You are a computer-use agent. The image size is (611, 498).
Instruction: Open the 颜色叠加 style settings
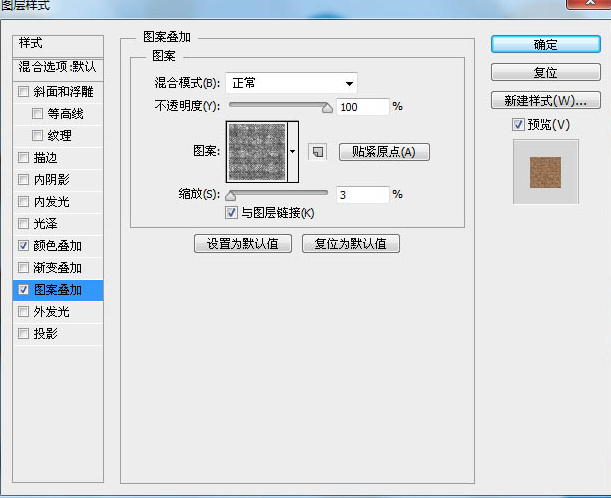[57, 245]
